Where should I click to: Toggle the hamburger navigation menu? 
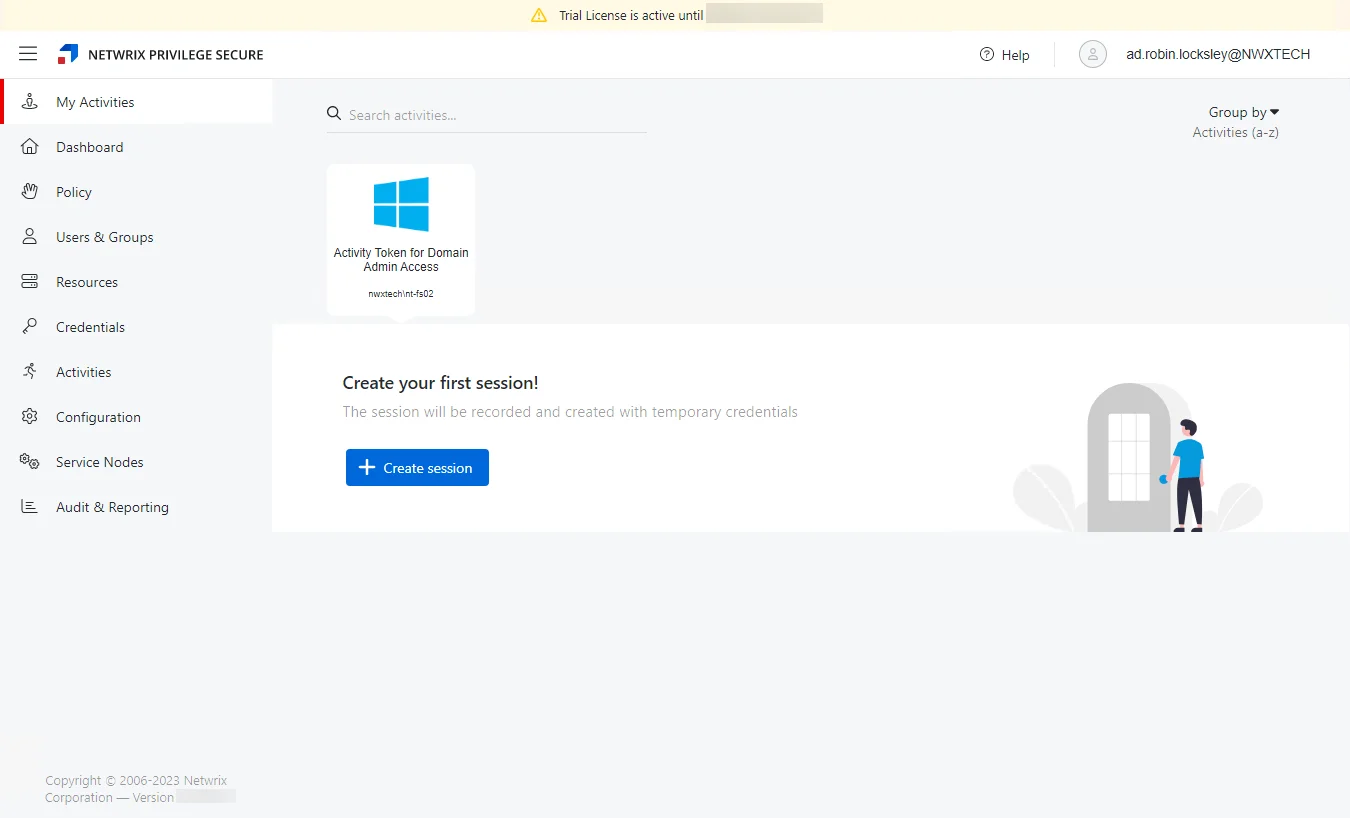[28, 54]
